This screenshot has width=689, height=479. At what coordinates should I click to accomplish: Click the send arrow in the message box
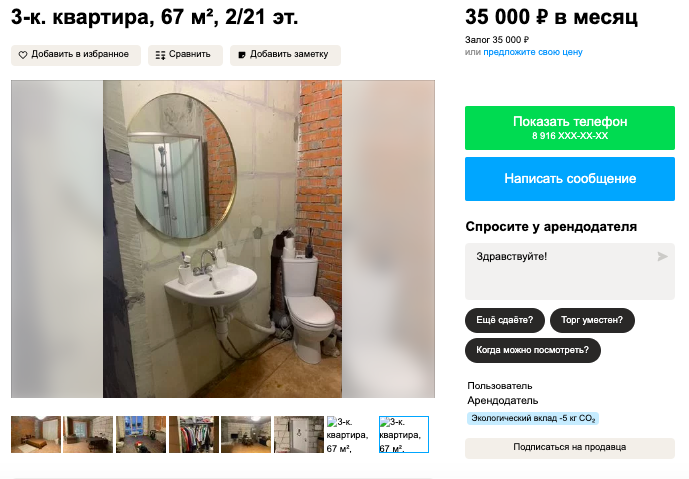coord(662,257)
